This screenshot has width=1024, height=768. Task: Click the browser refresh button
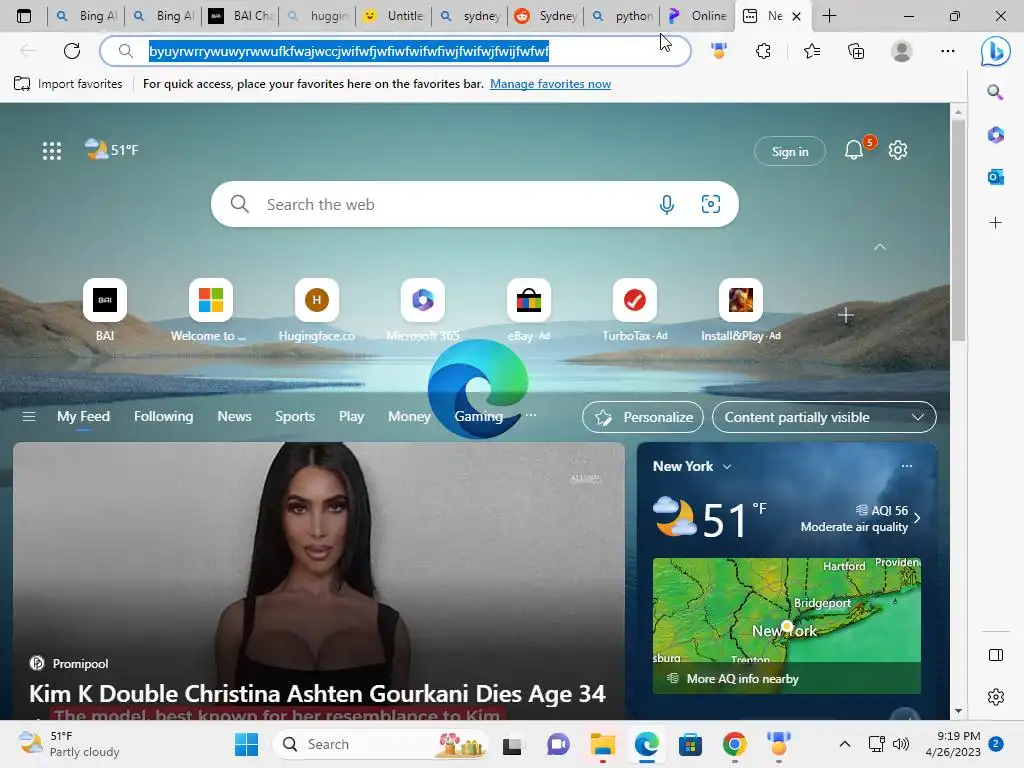[72, 51]
